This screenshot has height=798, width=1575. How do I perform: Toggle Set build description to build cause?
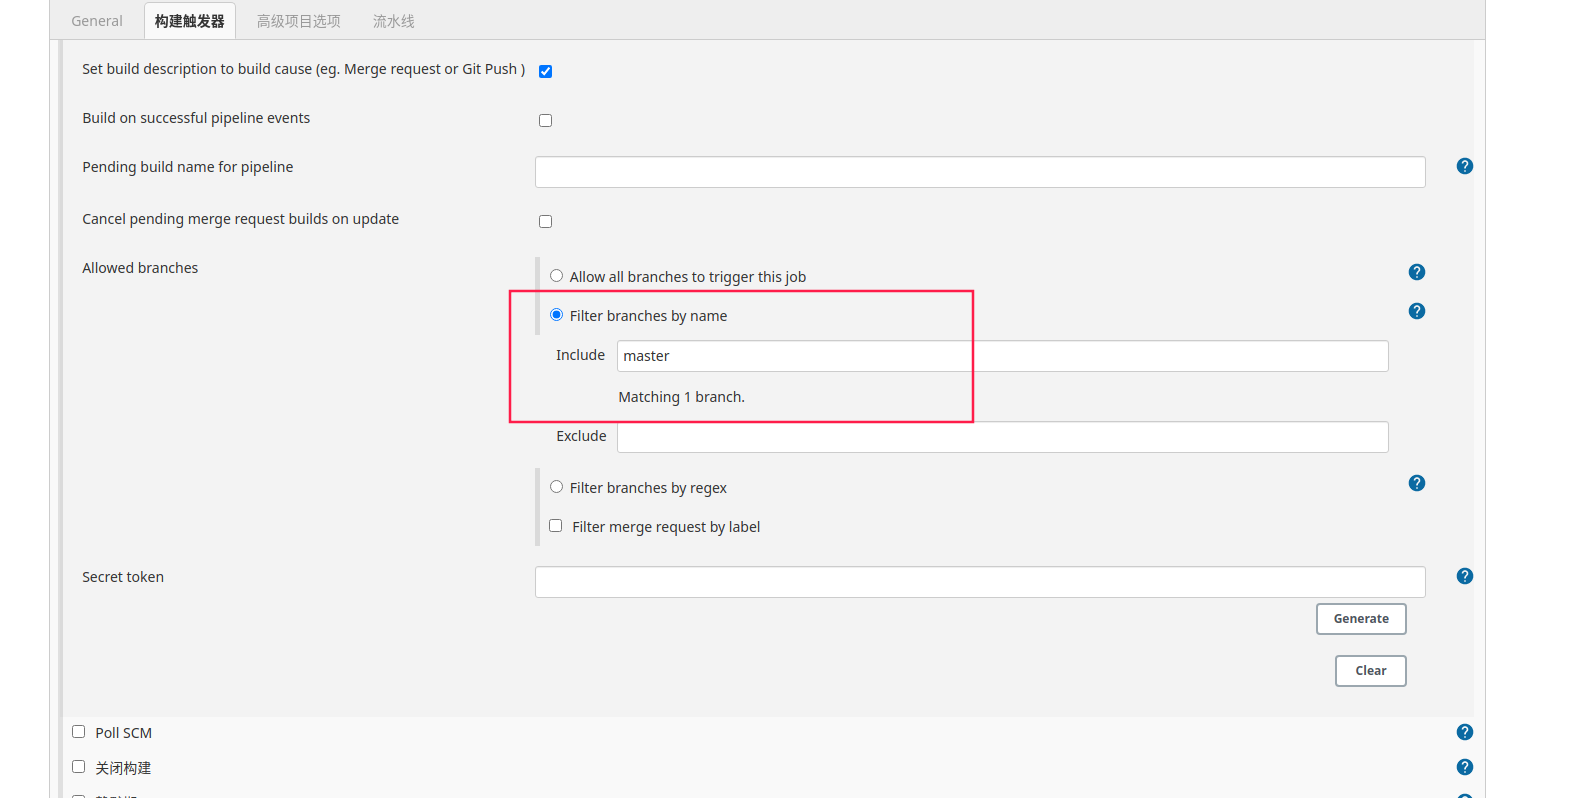(545, 71)
